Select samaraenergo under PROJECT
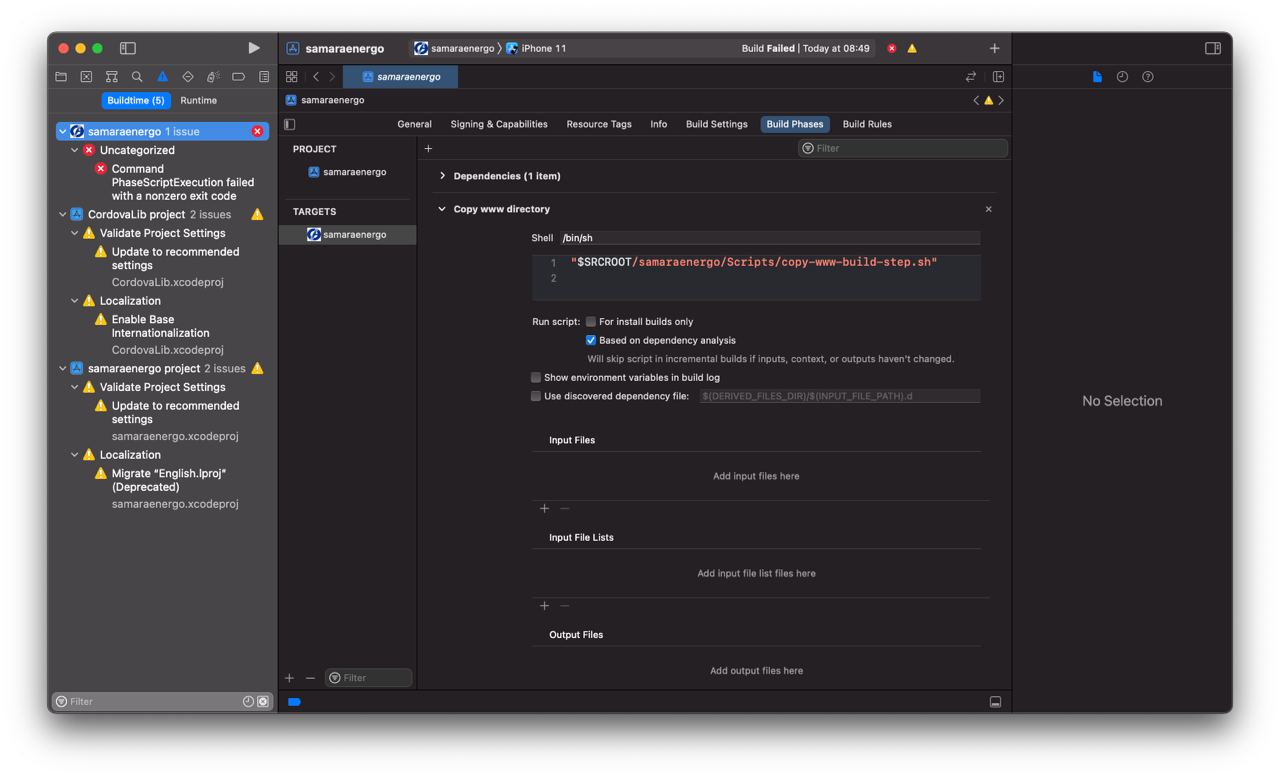1280x776 pixels. pyautogui.click(x=347, y=172)
